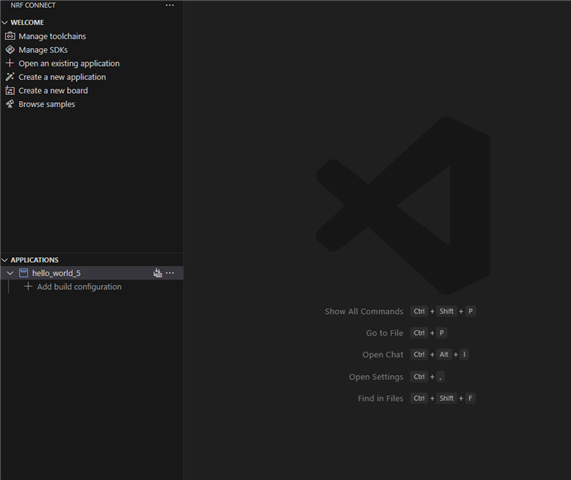Open Browse samples
This screenshot has height=480, width=571.
click(47, 104)
